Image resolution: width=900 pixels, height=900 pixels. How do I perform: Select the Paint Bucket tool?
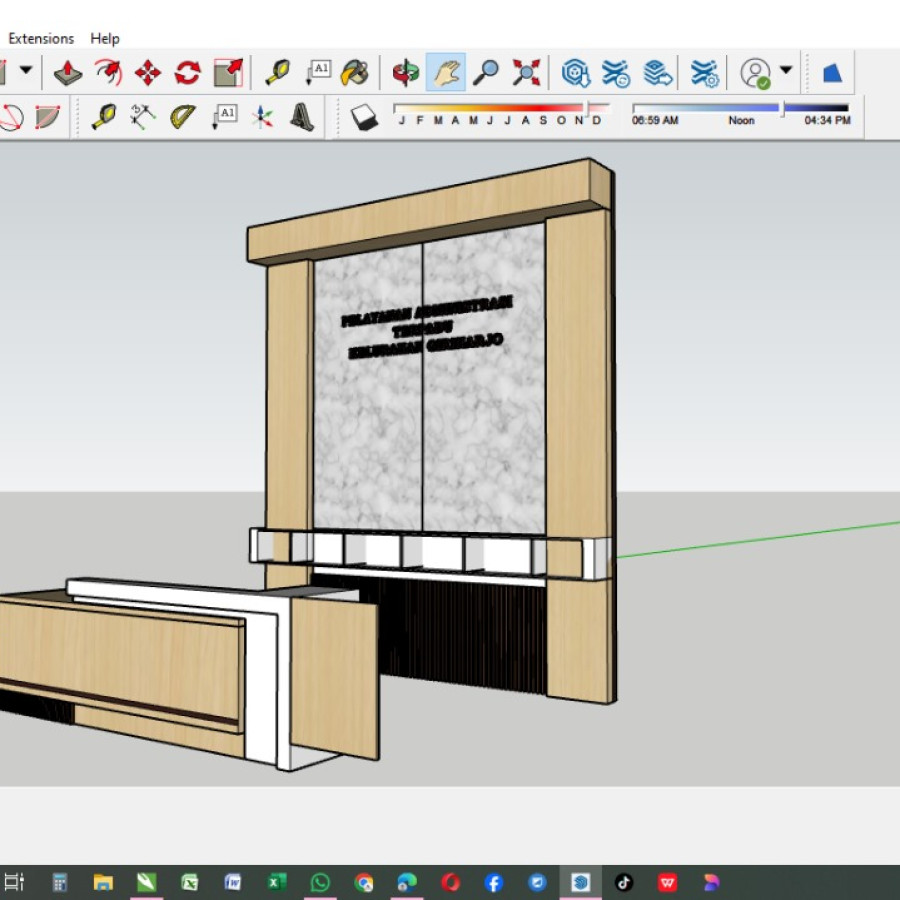(x=355, y=73)
